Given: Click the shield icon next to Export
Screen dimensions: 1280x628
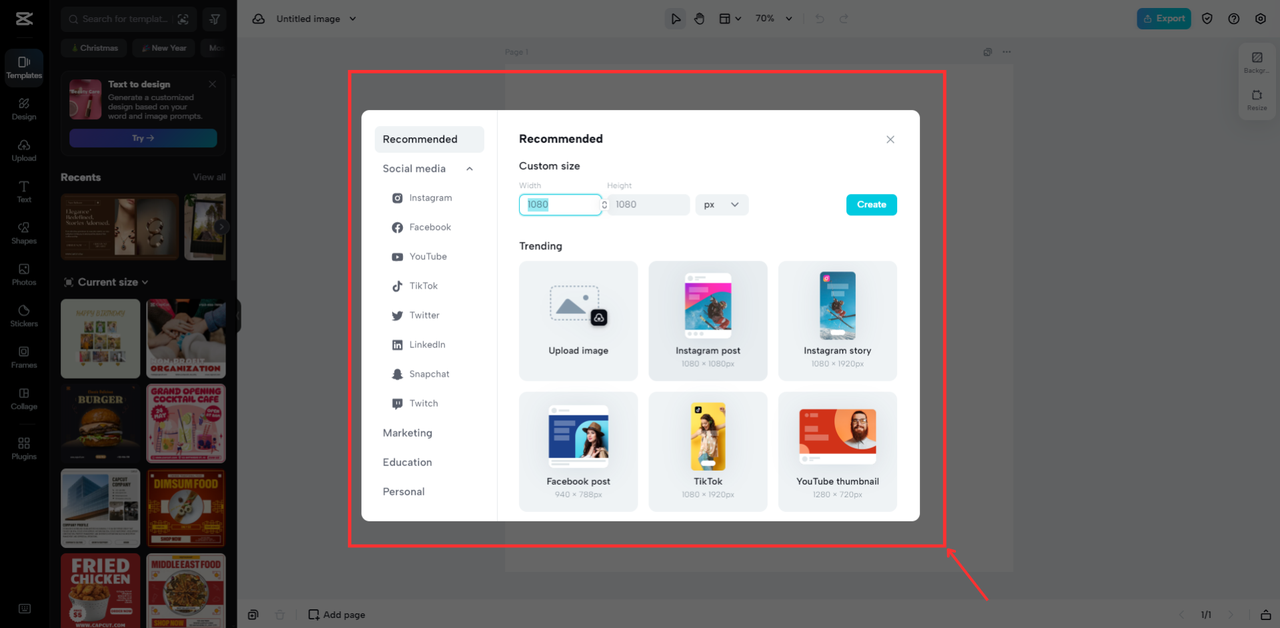Looking at the screenshot, I should (1207, 19).
